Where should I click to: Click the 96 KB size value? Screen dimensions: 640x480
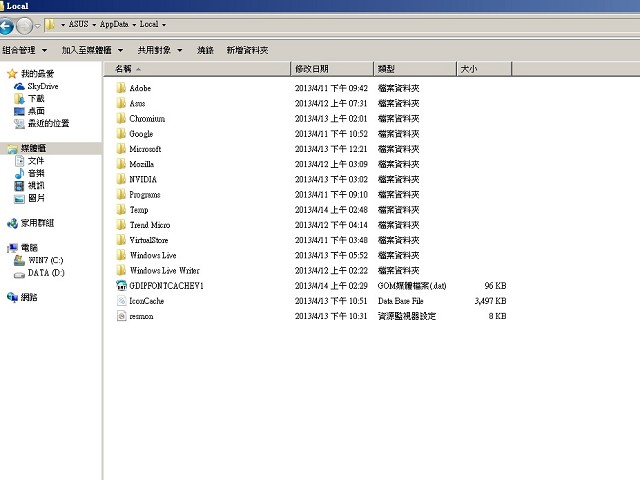tap(495, 286)
